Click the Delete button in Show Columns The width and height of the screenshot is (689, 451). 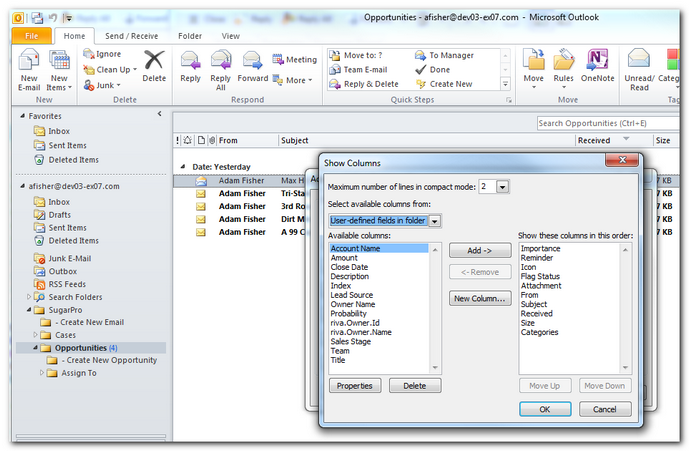pos(415,386)
